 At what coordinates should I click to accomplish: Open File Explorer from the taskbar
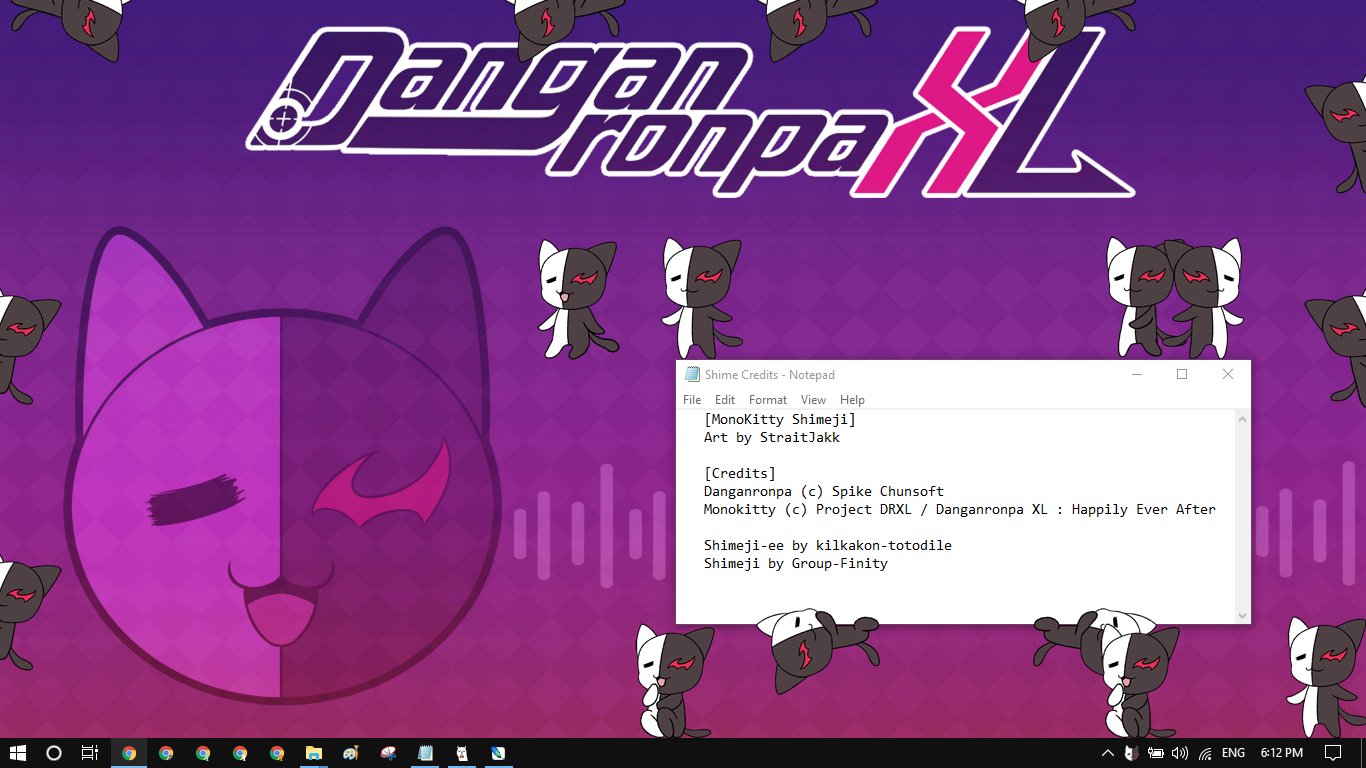coord(313,753)
